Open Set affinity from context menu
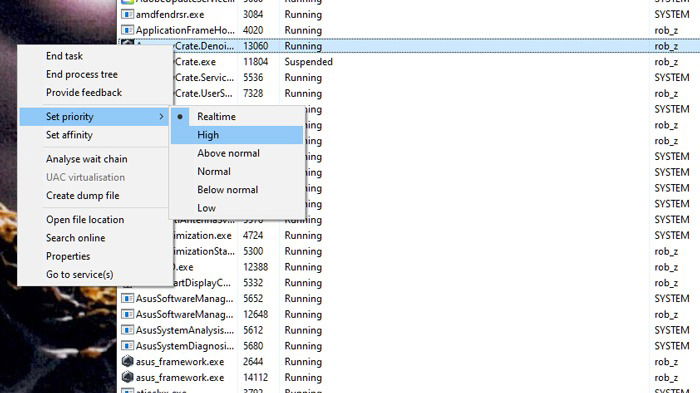700x393 pixels. [69, 135]
